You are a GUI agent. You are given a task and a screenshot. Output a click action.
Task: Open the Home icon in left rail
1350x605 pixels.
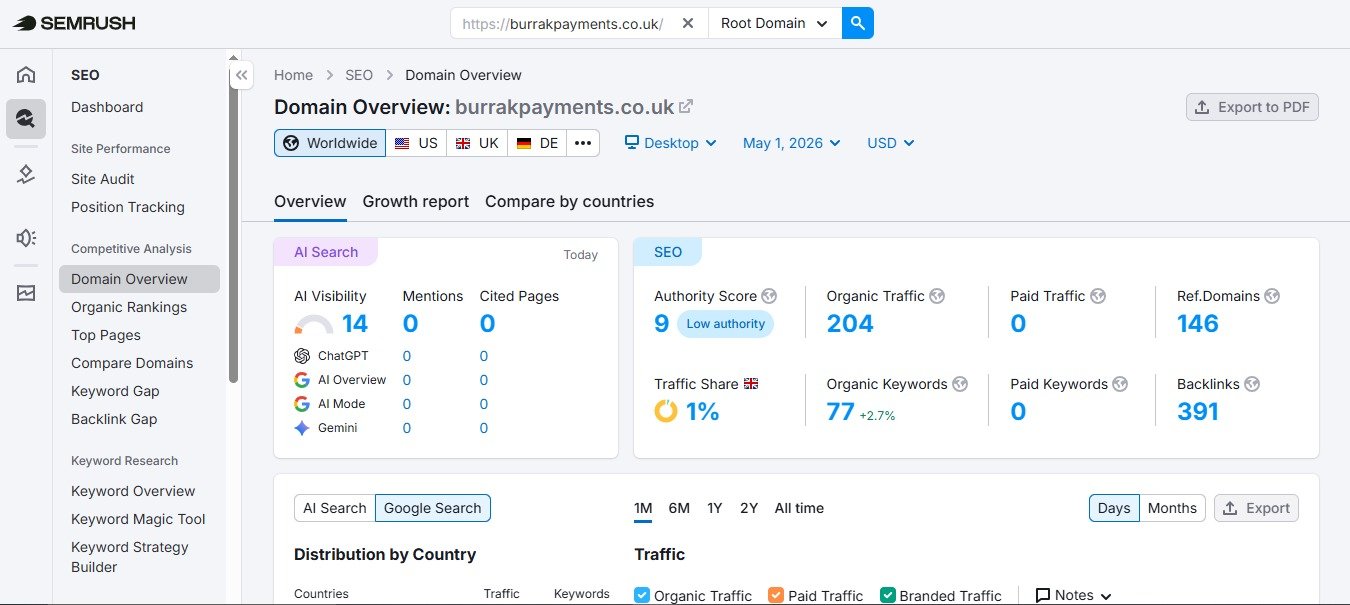(26, 74)
